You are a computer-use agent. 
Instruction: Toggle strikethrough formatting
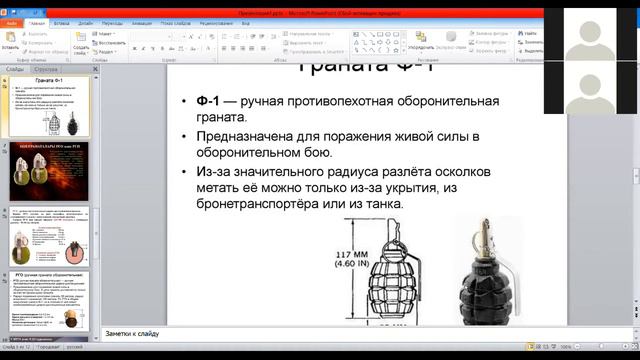171,49
